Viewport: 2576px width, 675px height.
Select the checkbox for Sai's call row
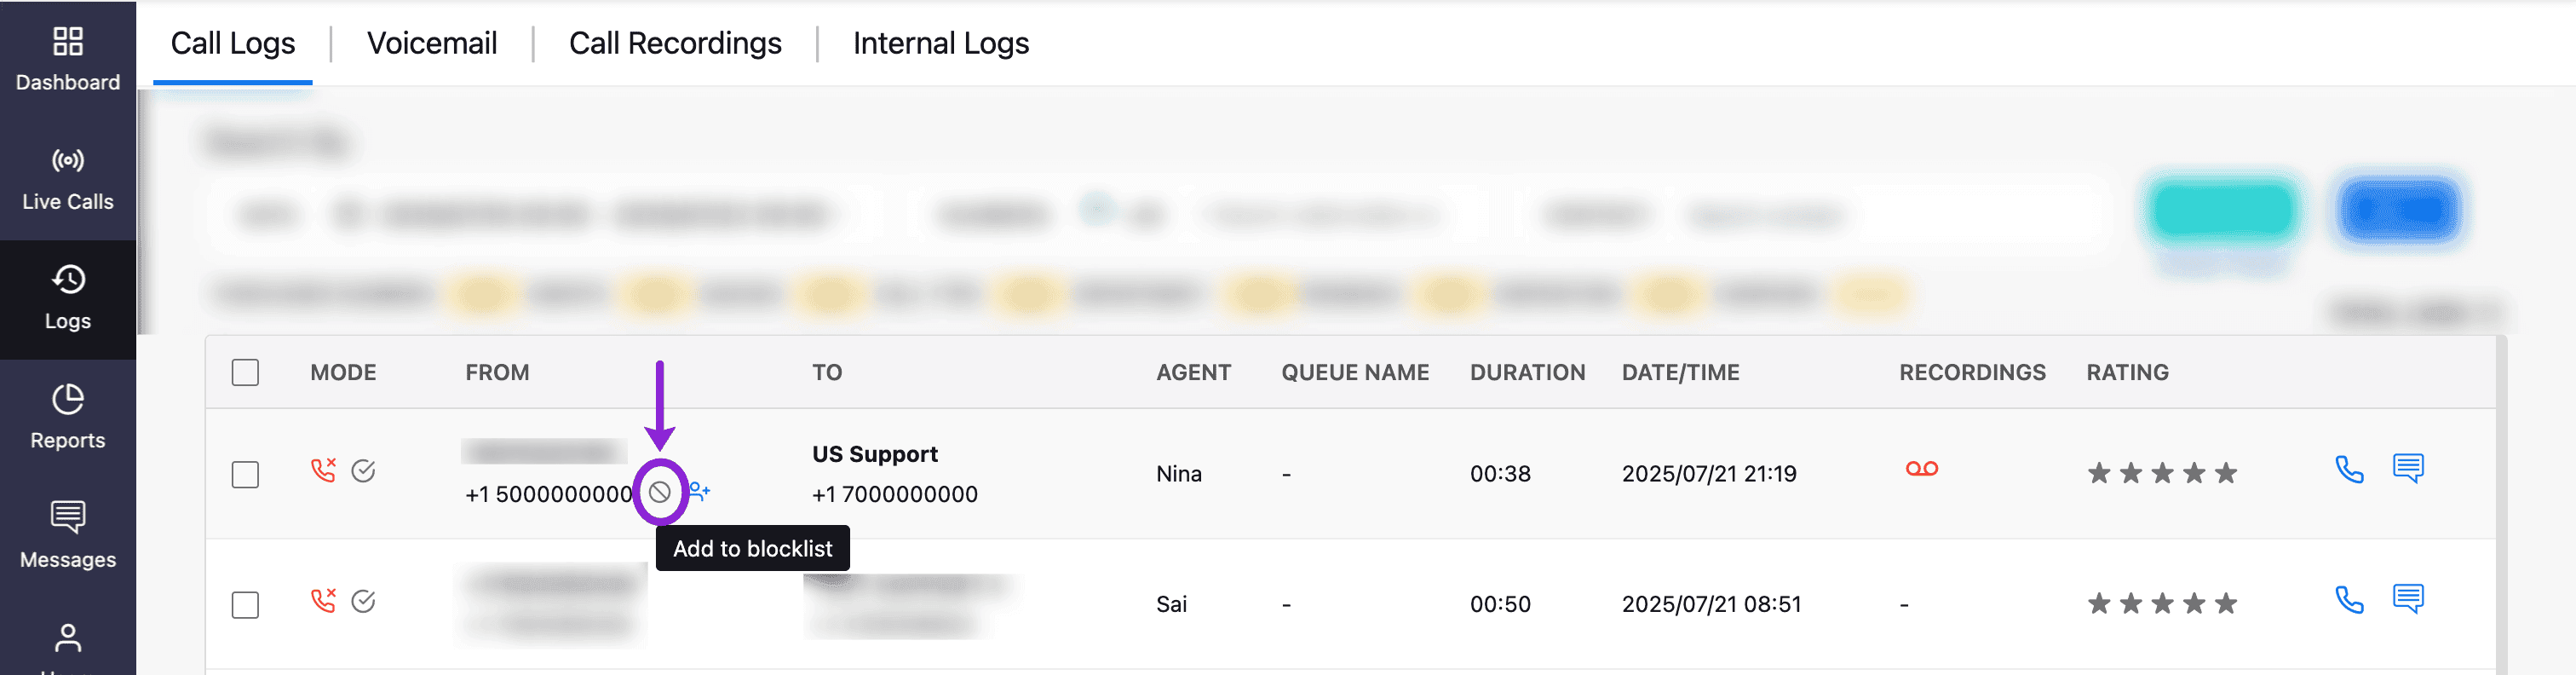tap(245, 605)
